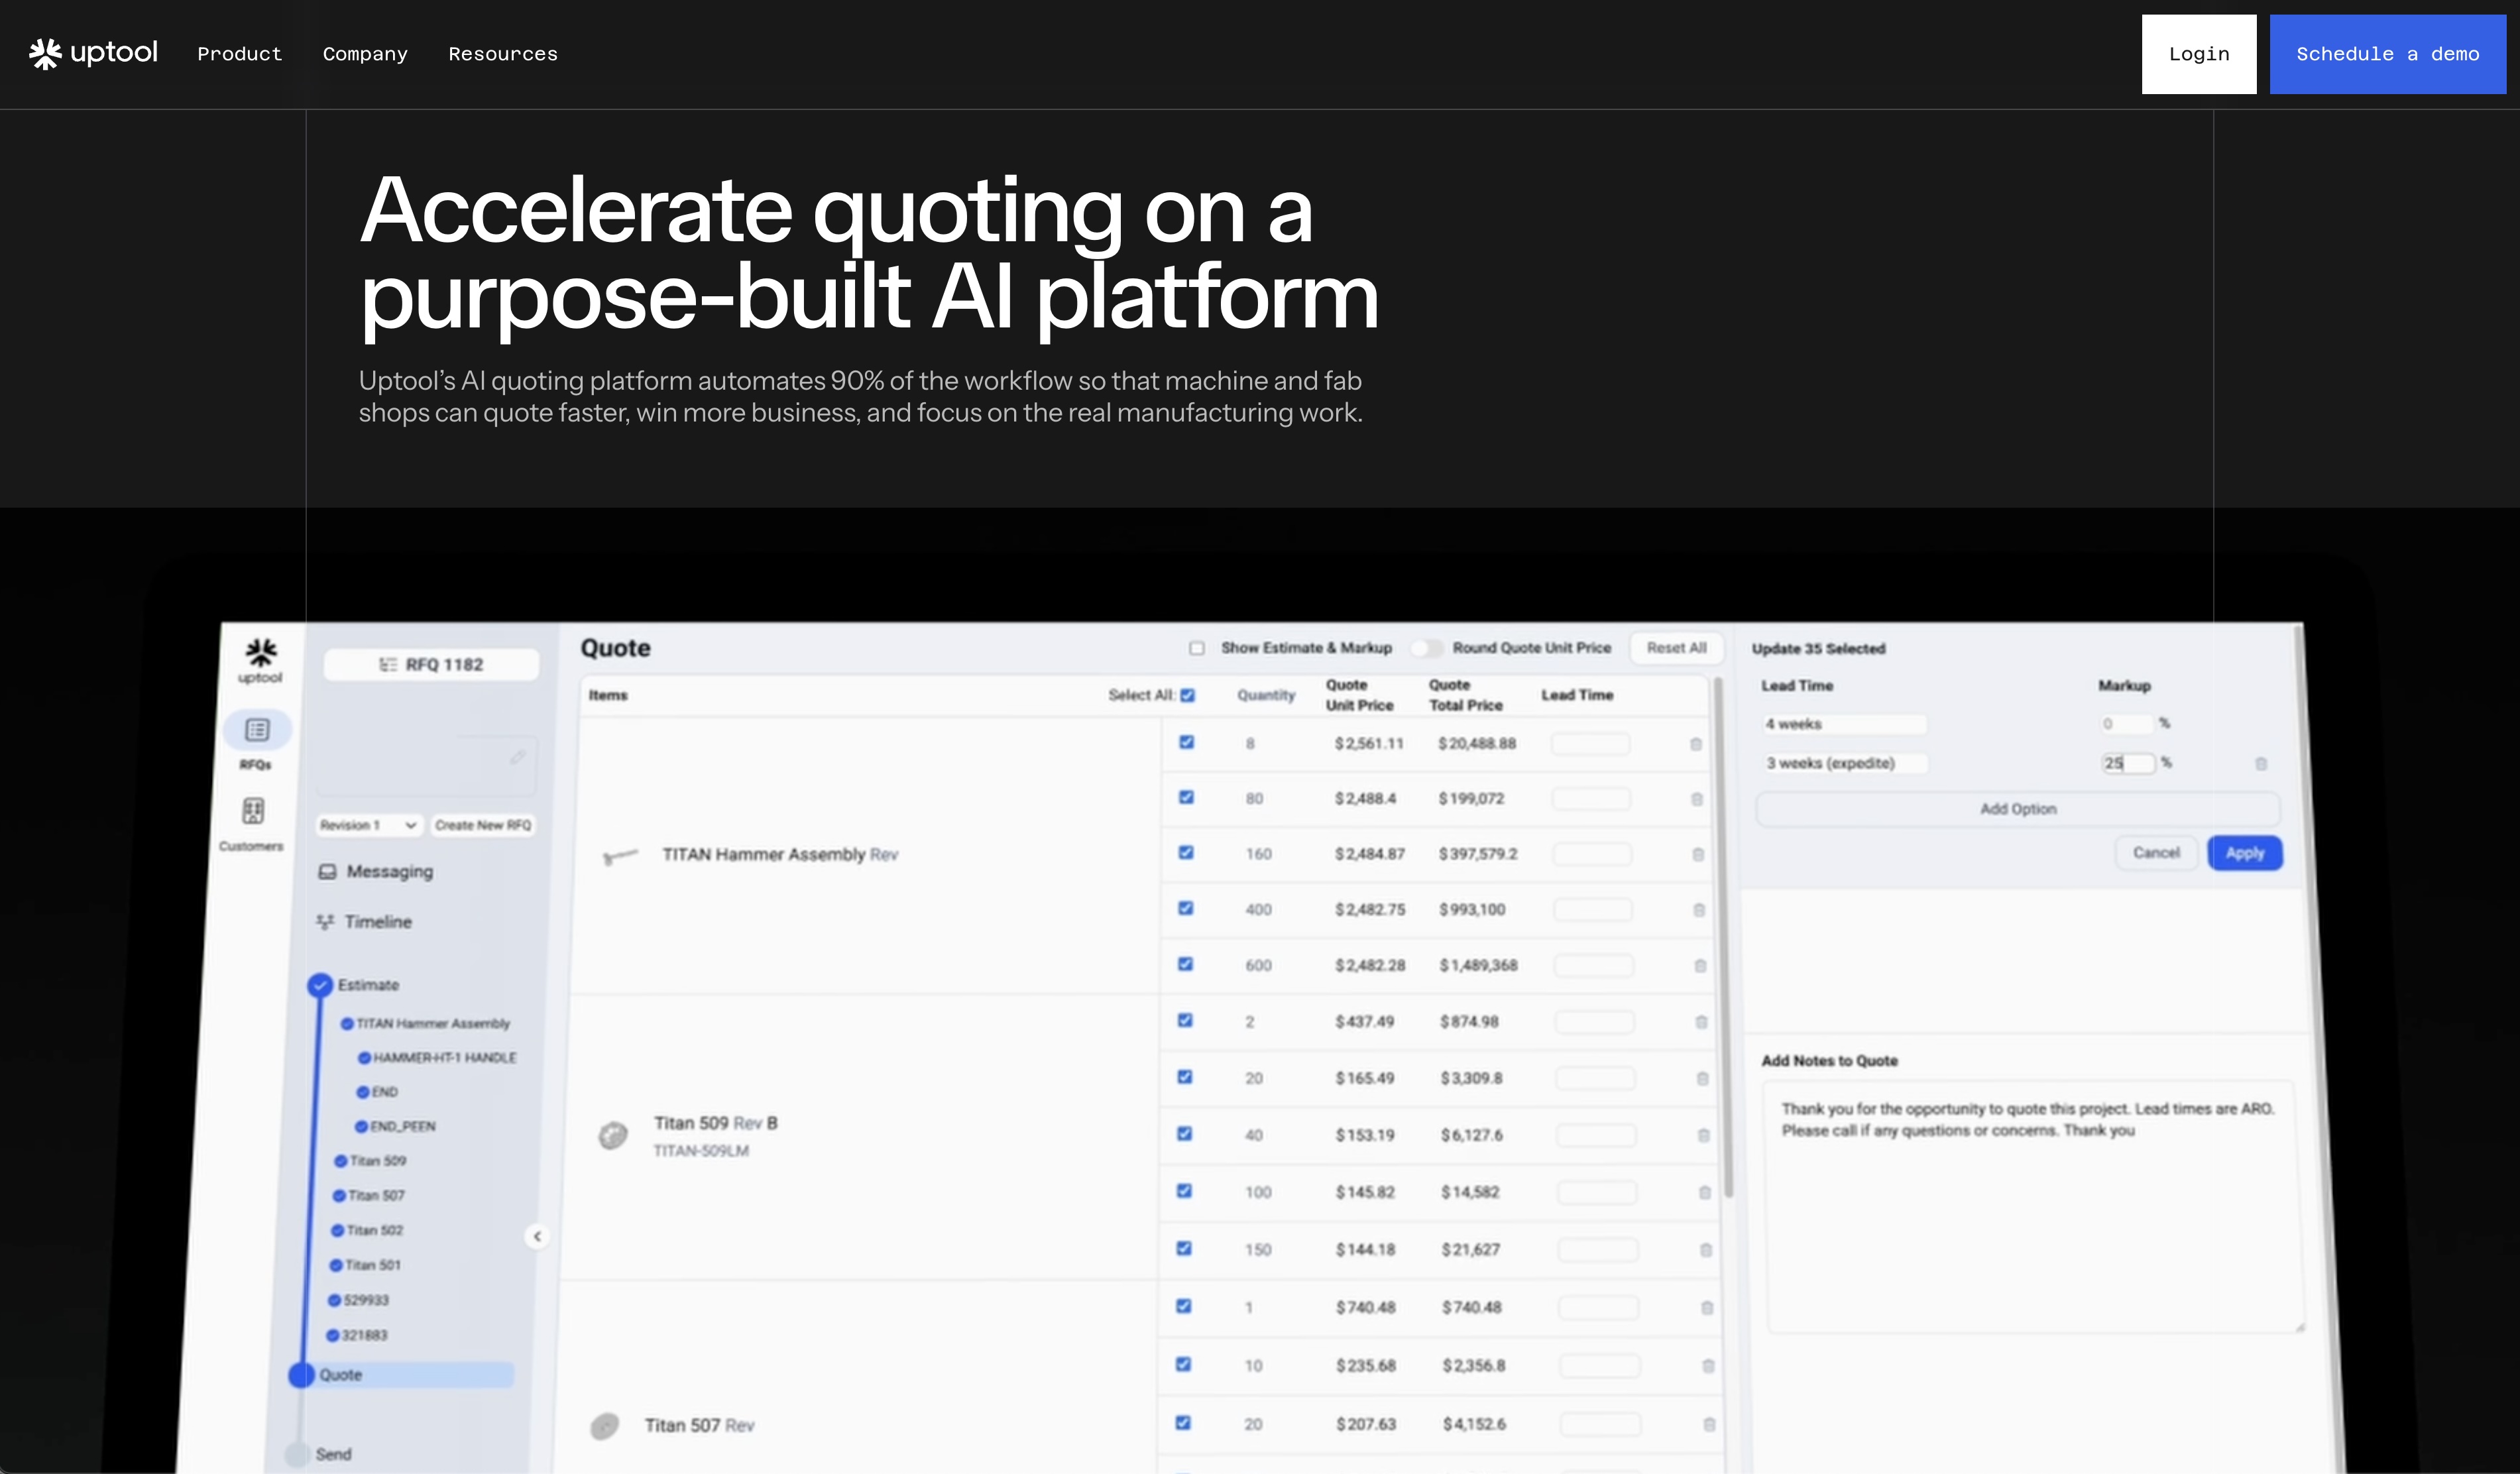Screen dimensions: 2520x1474
Task: Click the uptool logo in header
Action: (x=93, y=53)
